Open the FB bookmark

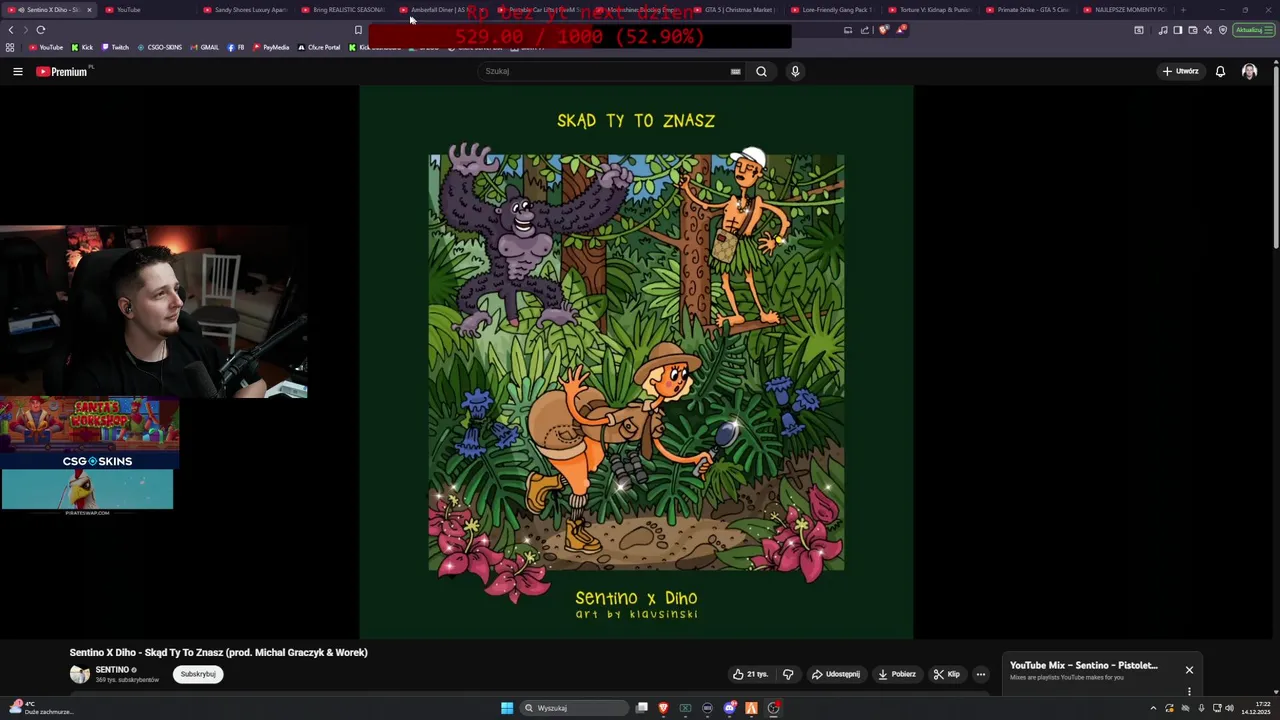point(236,47)
